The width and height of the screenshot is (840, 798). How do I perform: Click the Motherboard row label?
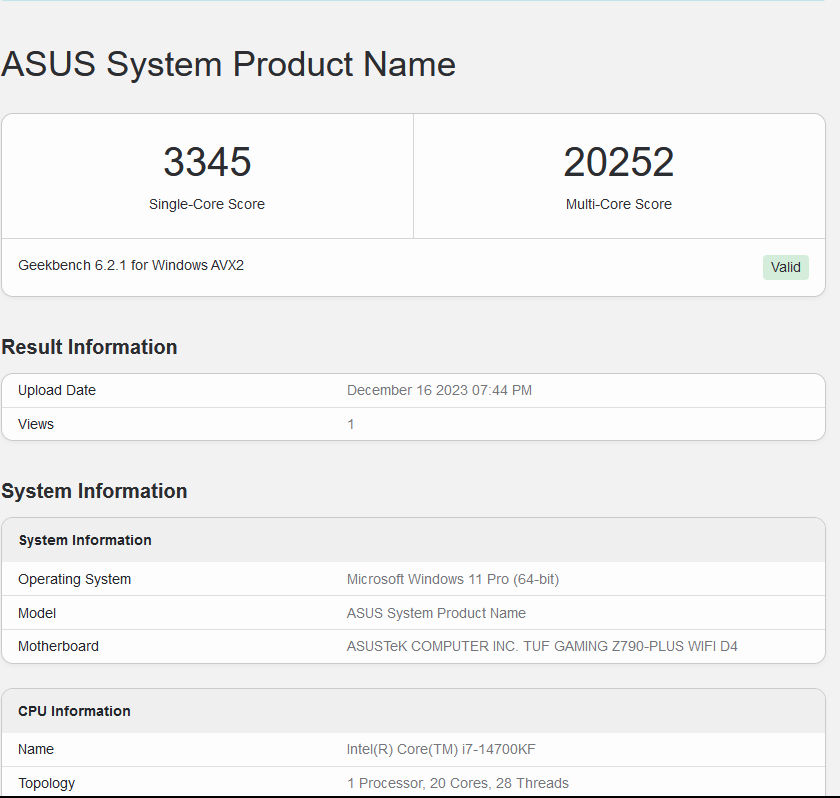(x=58, y=646)
